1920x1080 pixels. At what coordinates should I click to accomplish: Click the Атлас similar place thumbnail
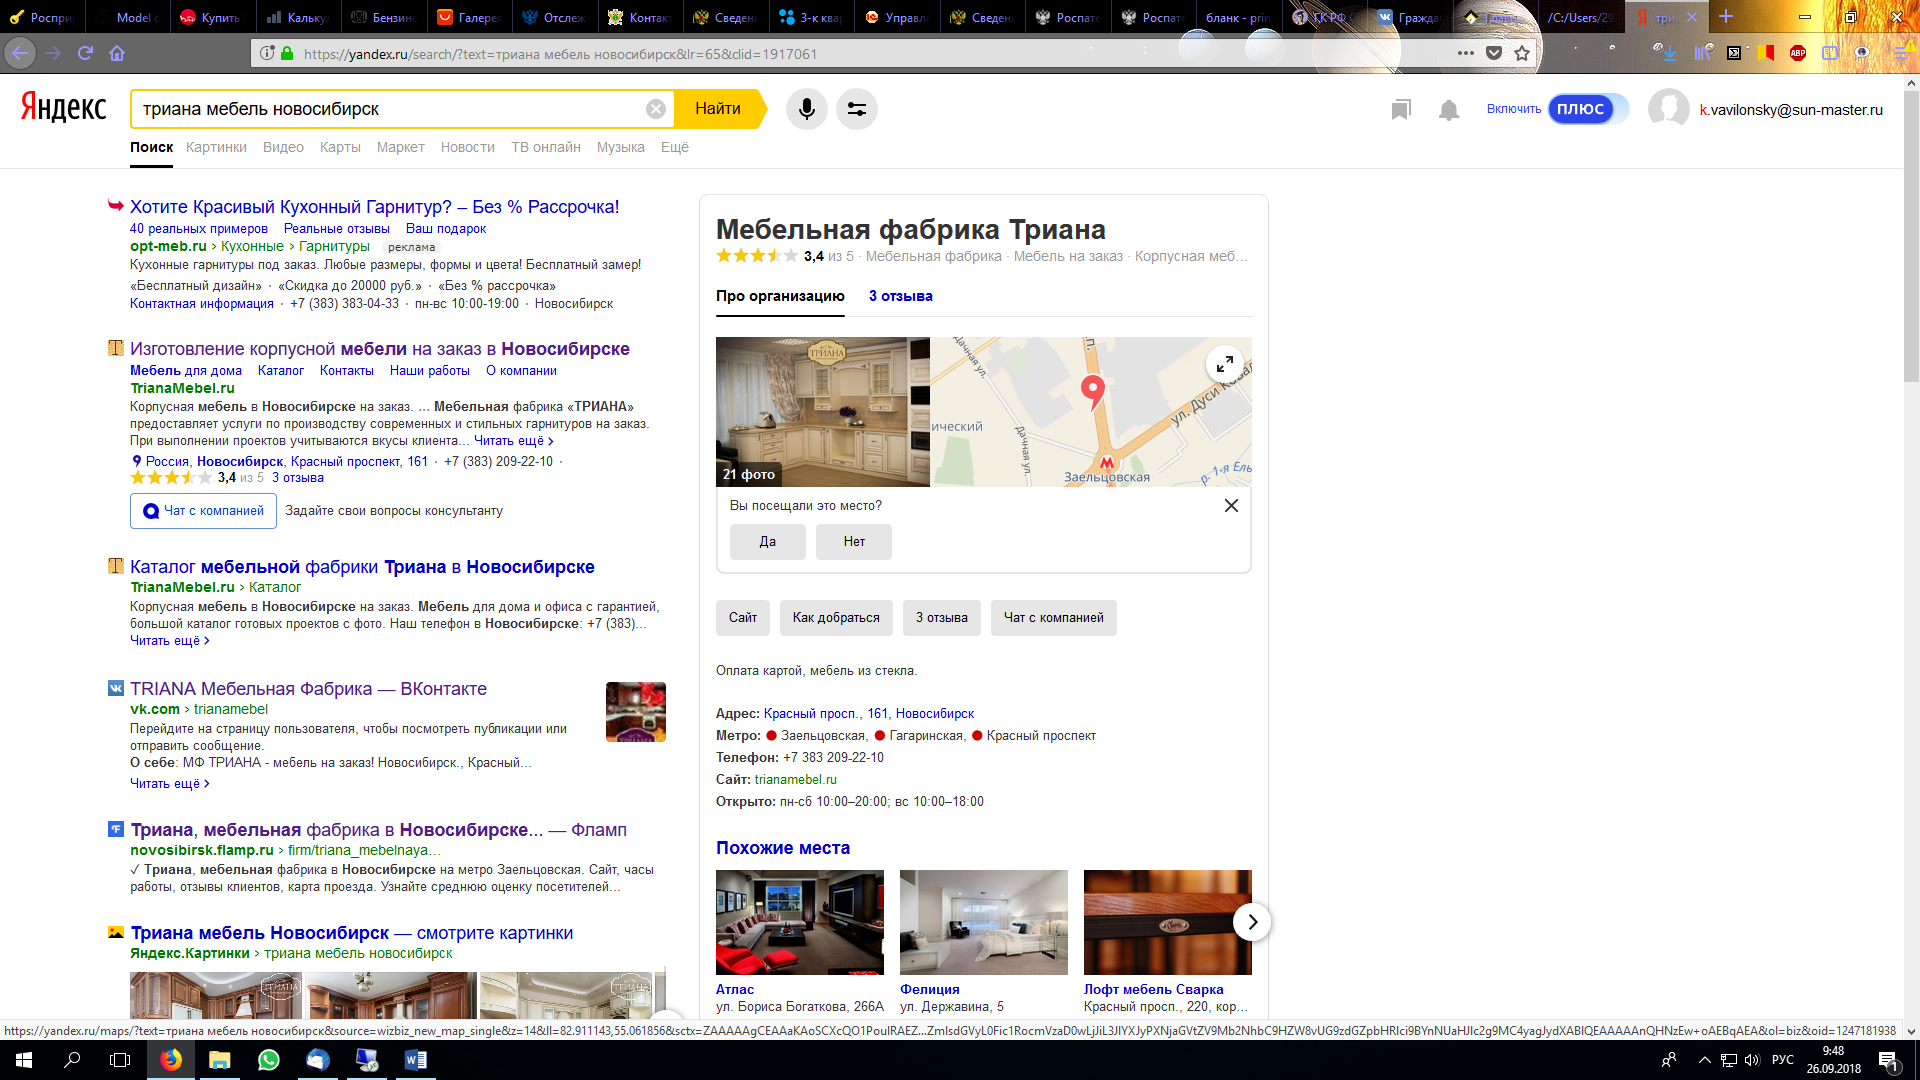click(800, 922)
